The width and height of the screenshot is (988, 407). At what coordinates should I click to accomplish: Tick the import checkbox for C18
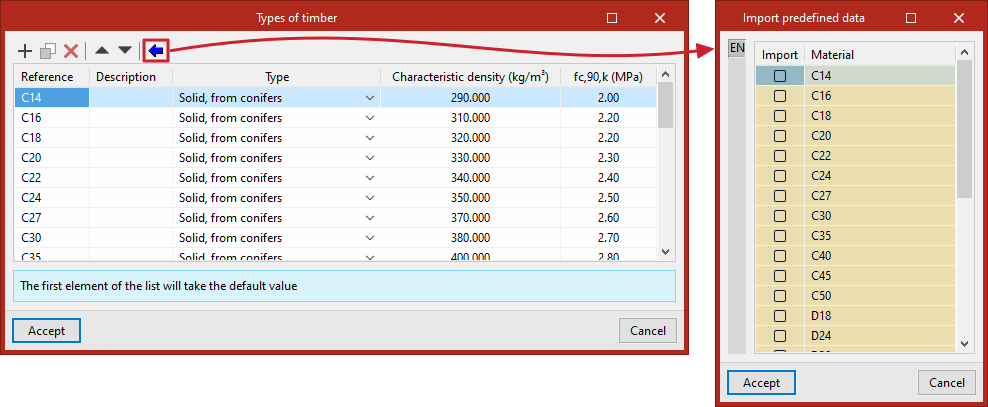tap(780, 116)
